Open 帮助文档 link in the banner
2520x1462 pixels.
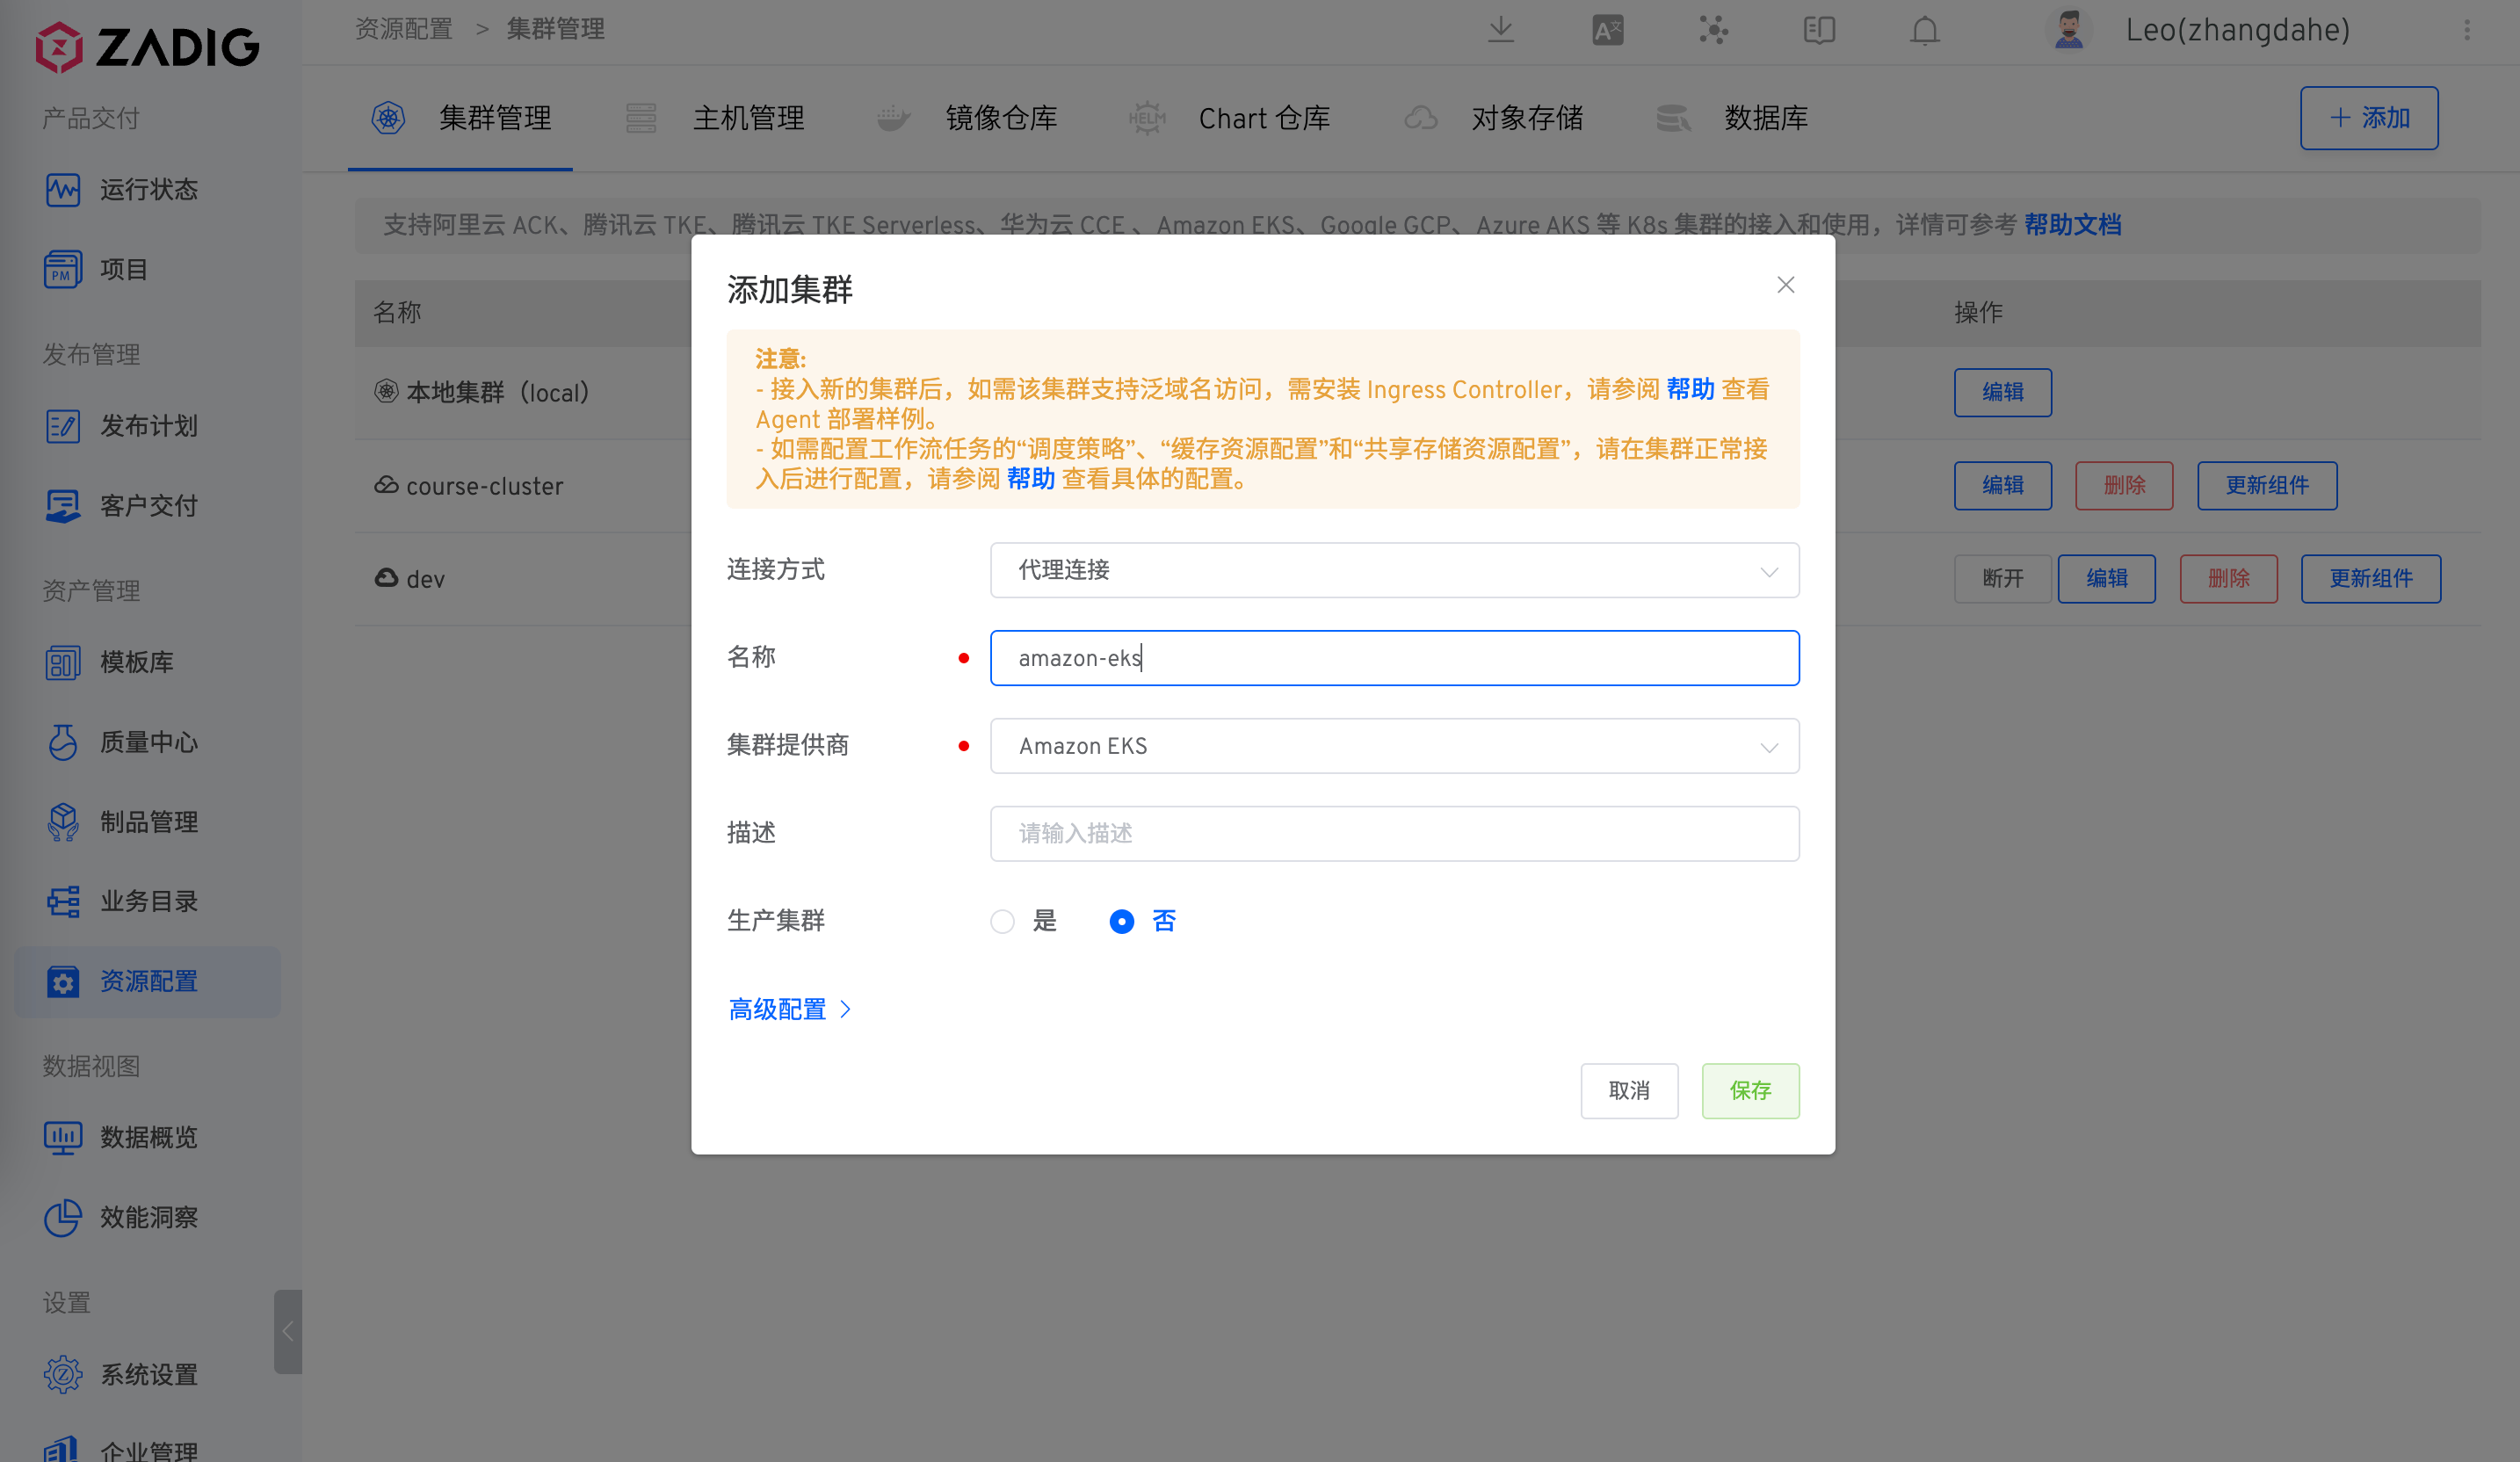click(2072, 225)
